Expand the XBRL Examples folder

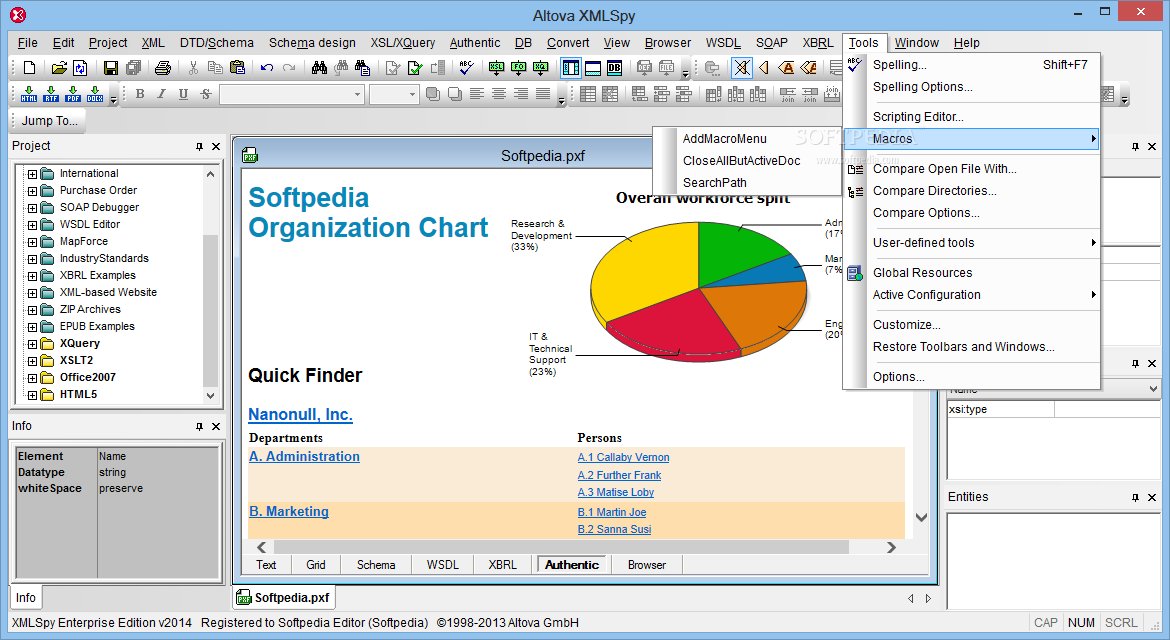32,276
